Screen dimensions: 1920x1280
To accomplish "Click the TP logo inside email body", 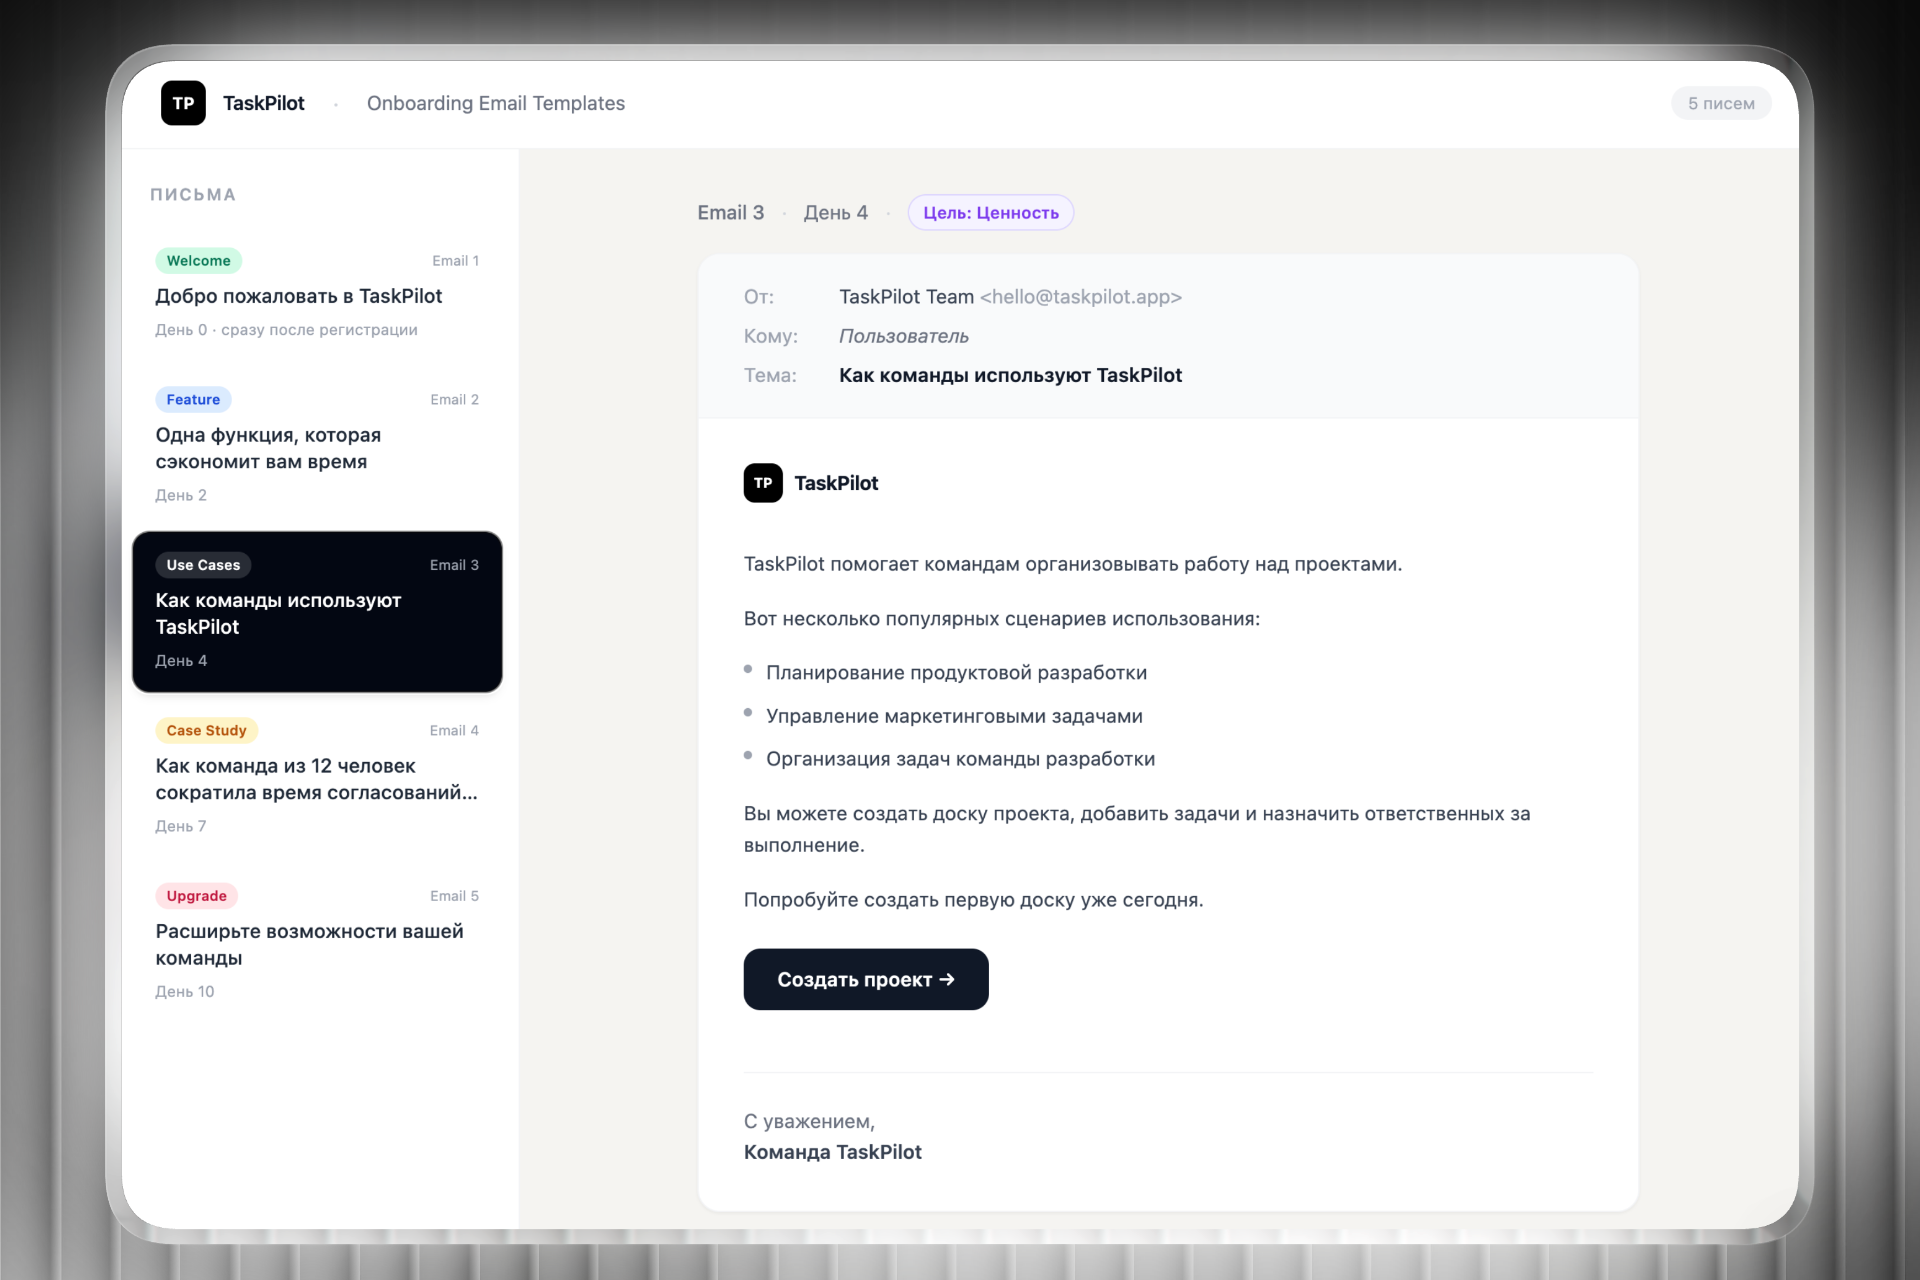I will click(x=762, y=483).
